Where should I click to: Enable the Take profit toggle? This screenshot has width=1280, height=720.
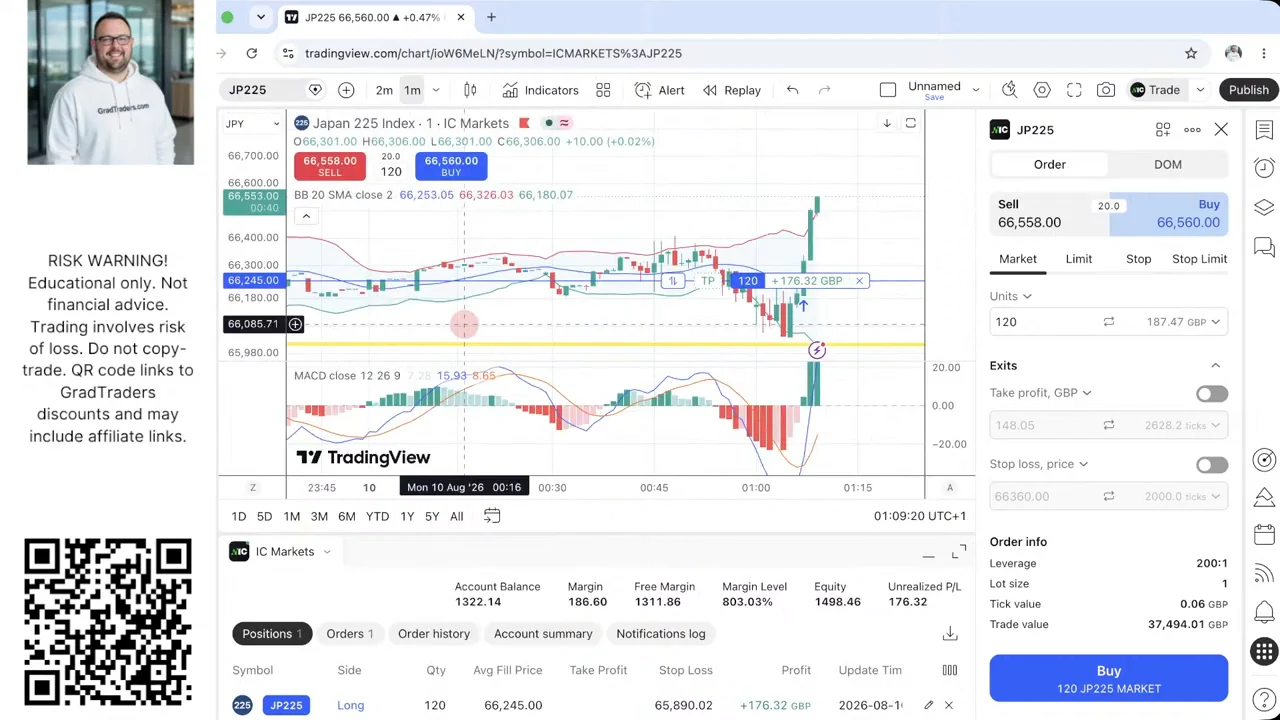[1212, 393]
